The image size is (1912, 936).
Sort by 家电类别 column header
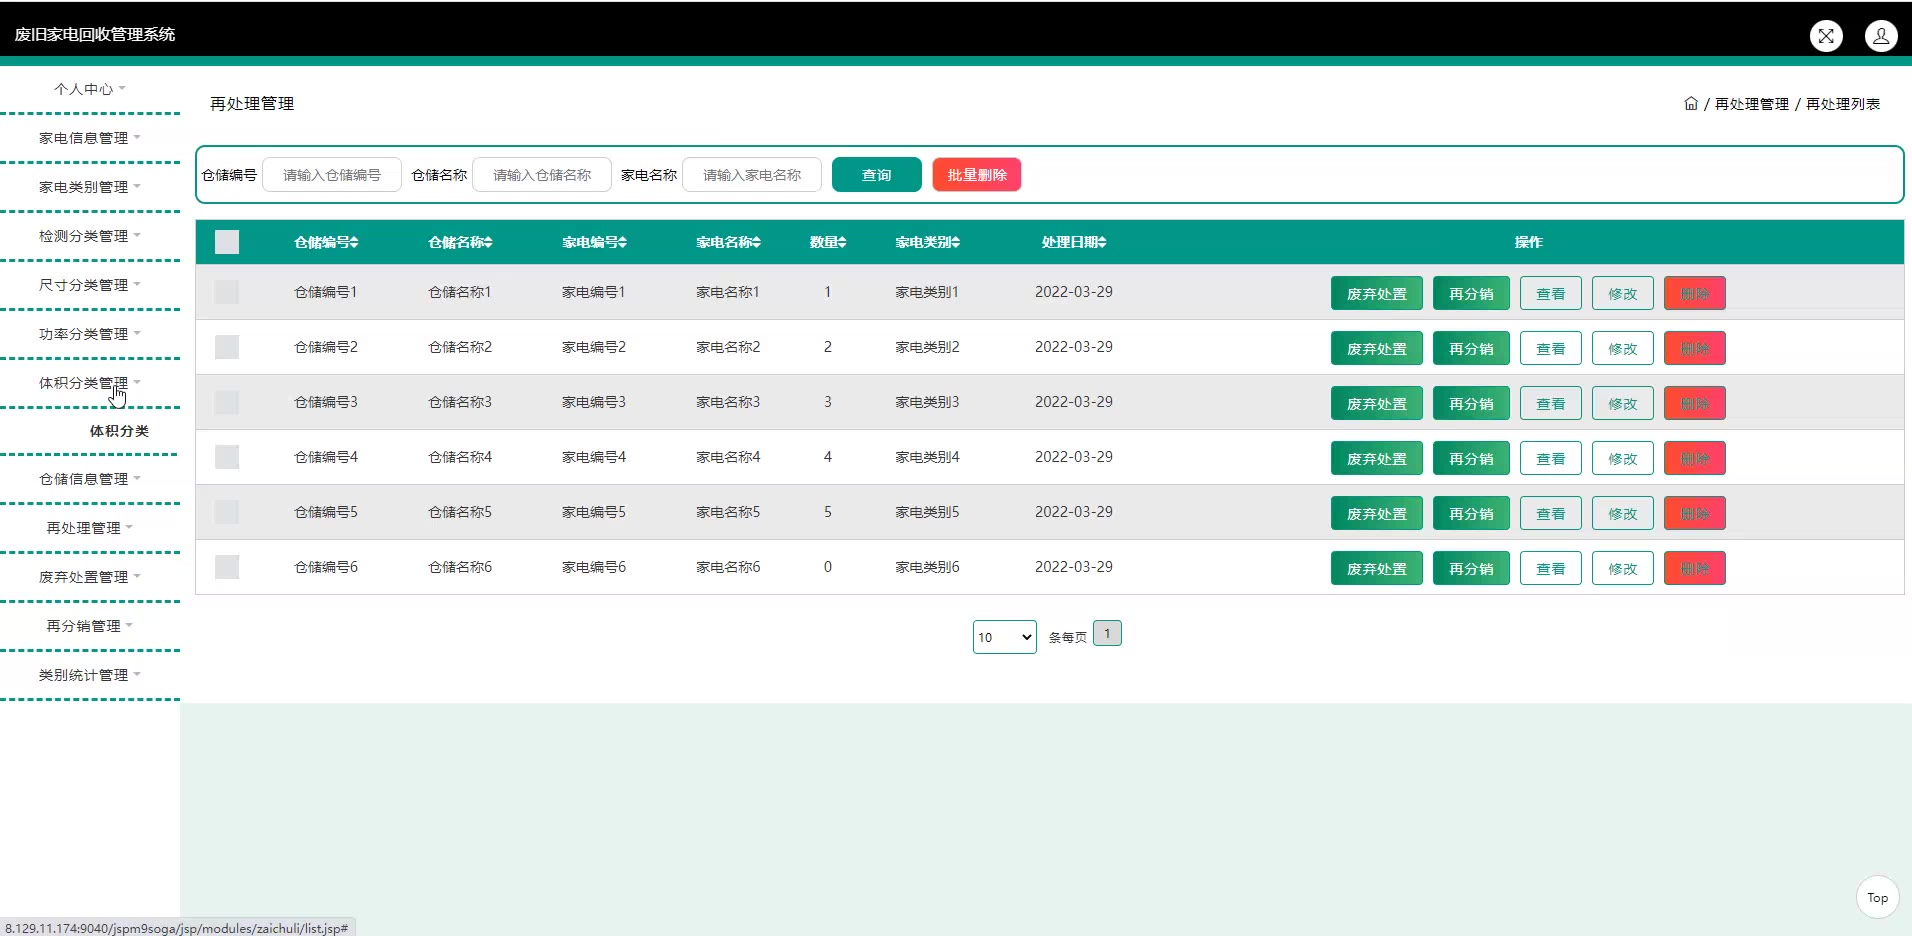click(x=927, y=243)
